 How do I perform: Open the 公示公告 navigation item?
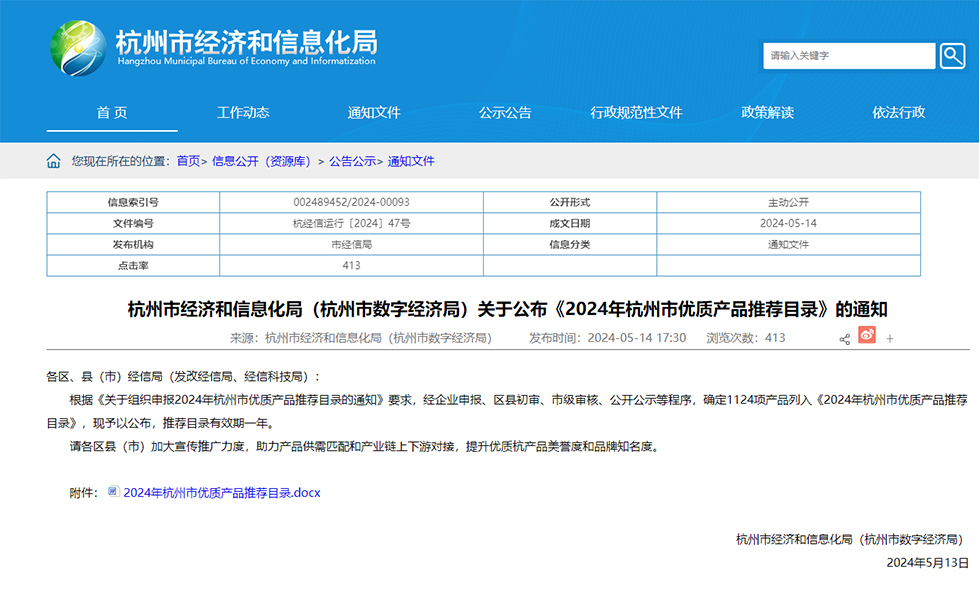pyautogui.click(x=505, y=113)
